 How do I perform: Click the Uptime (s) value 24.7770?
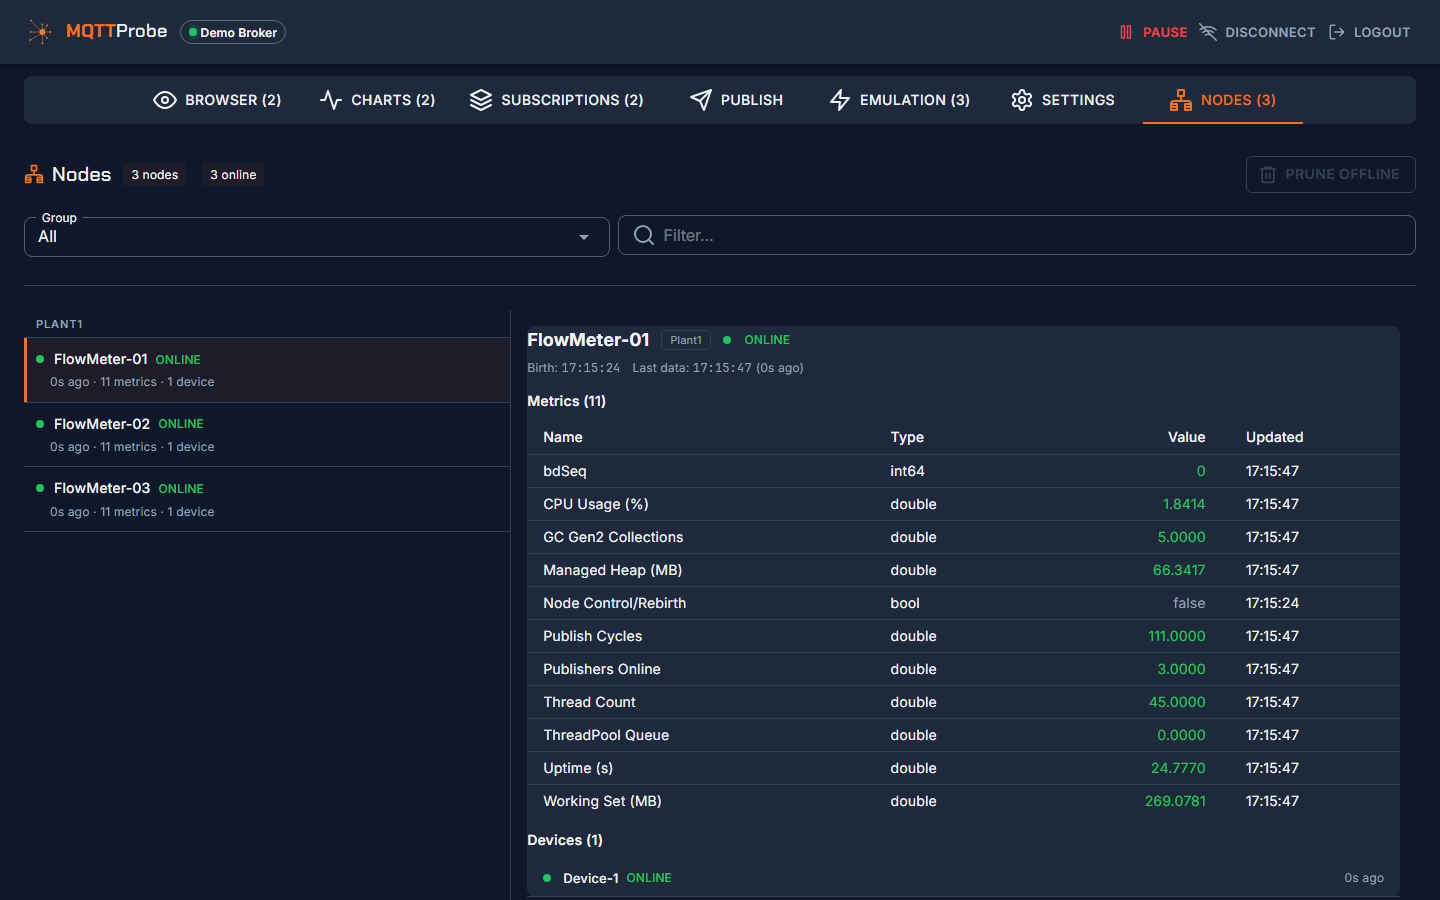tap(1178, 768)
